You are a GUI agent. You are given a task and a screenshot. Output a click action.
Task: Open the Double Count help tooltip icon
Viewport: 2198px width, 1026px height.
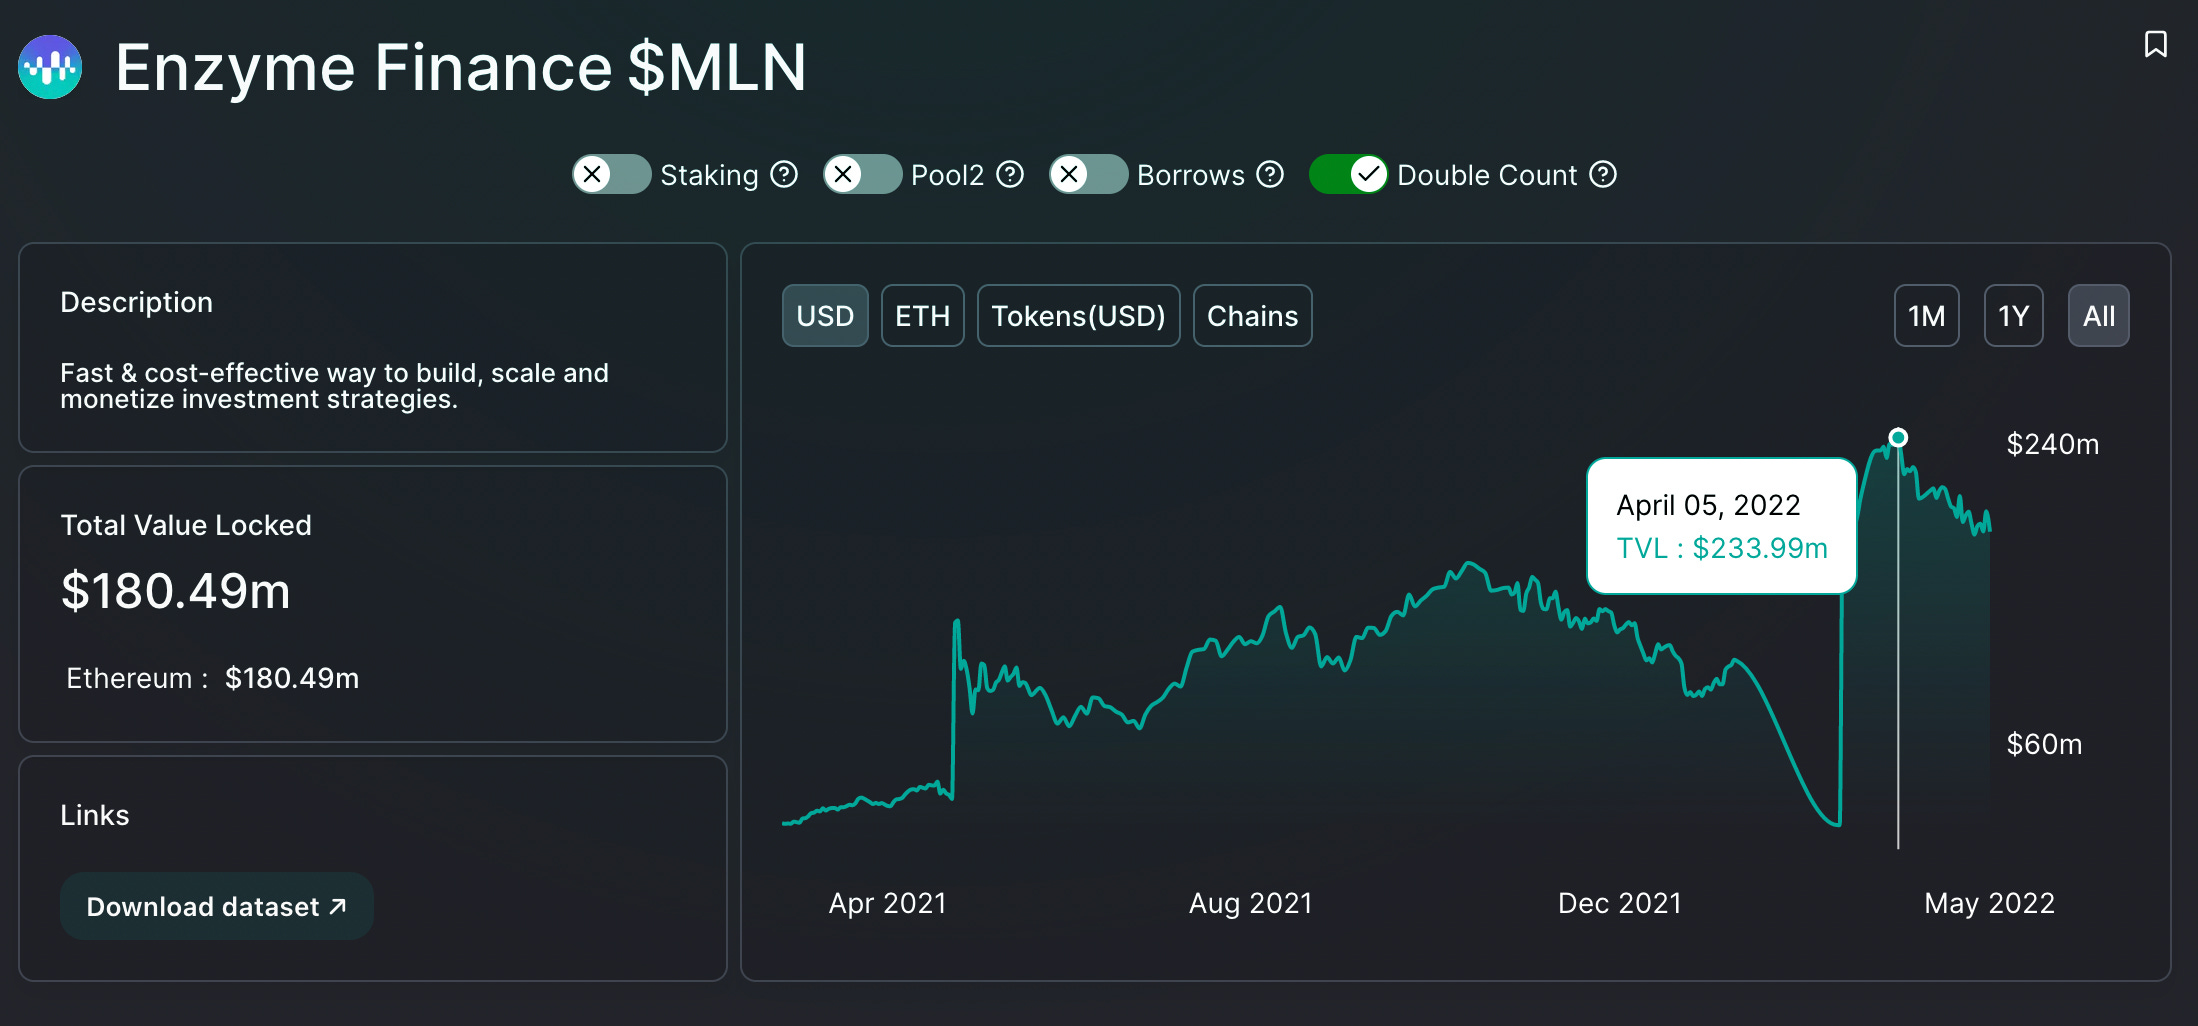(1605, 174)
